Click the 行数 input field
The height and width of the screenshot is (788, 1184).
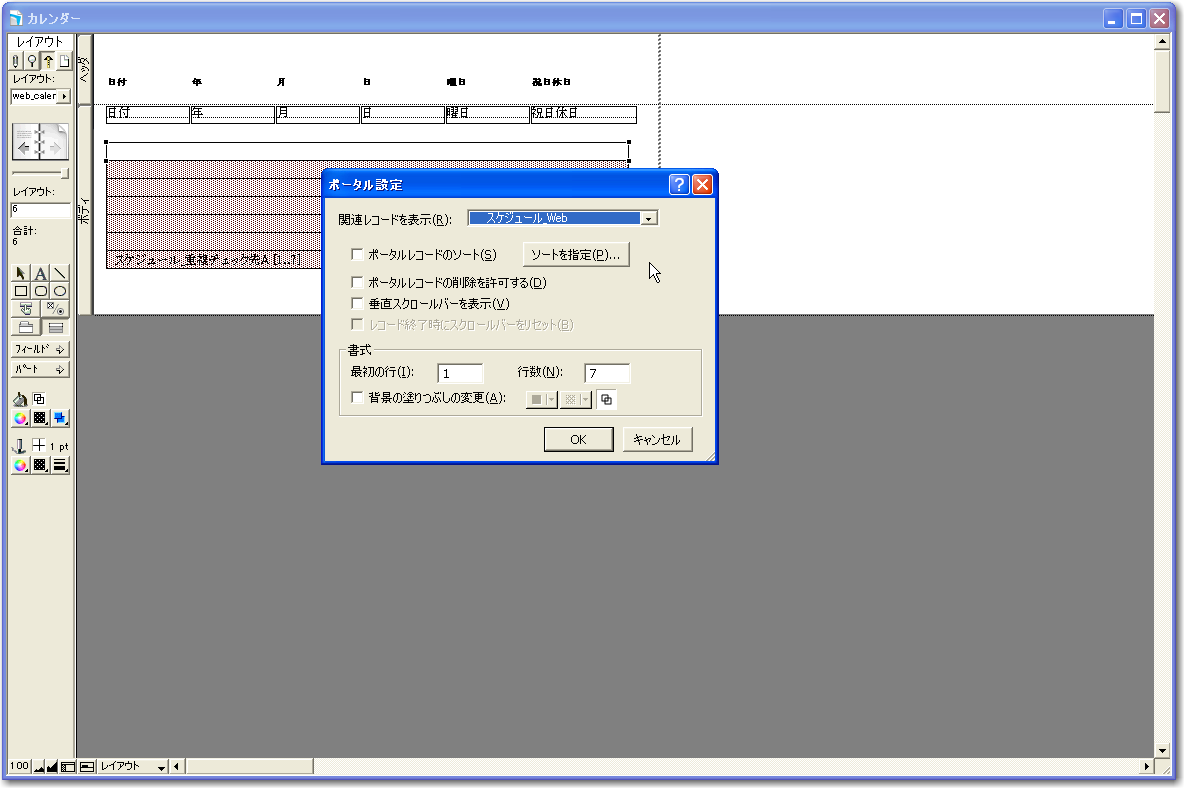pyautogui.click(x=606, y=373)
